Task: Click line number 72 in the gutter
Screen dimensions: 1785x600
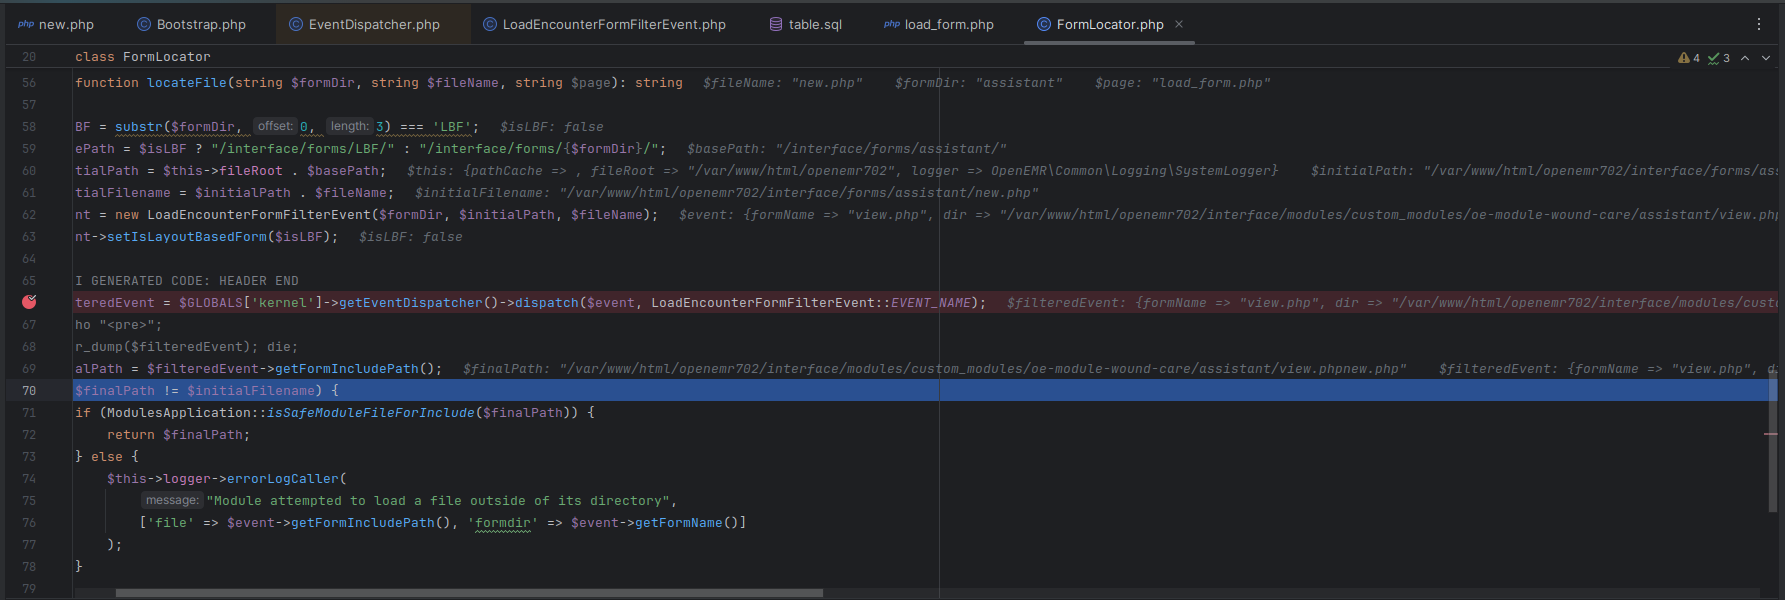Action: 29,435
